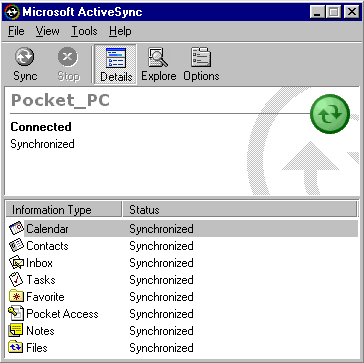Sort by the Status column header
This screenshot has height=363, width=364.
[240, 210]
